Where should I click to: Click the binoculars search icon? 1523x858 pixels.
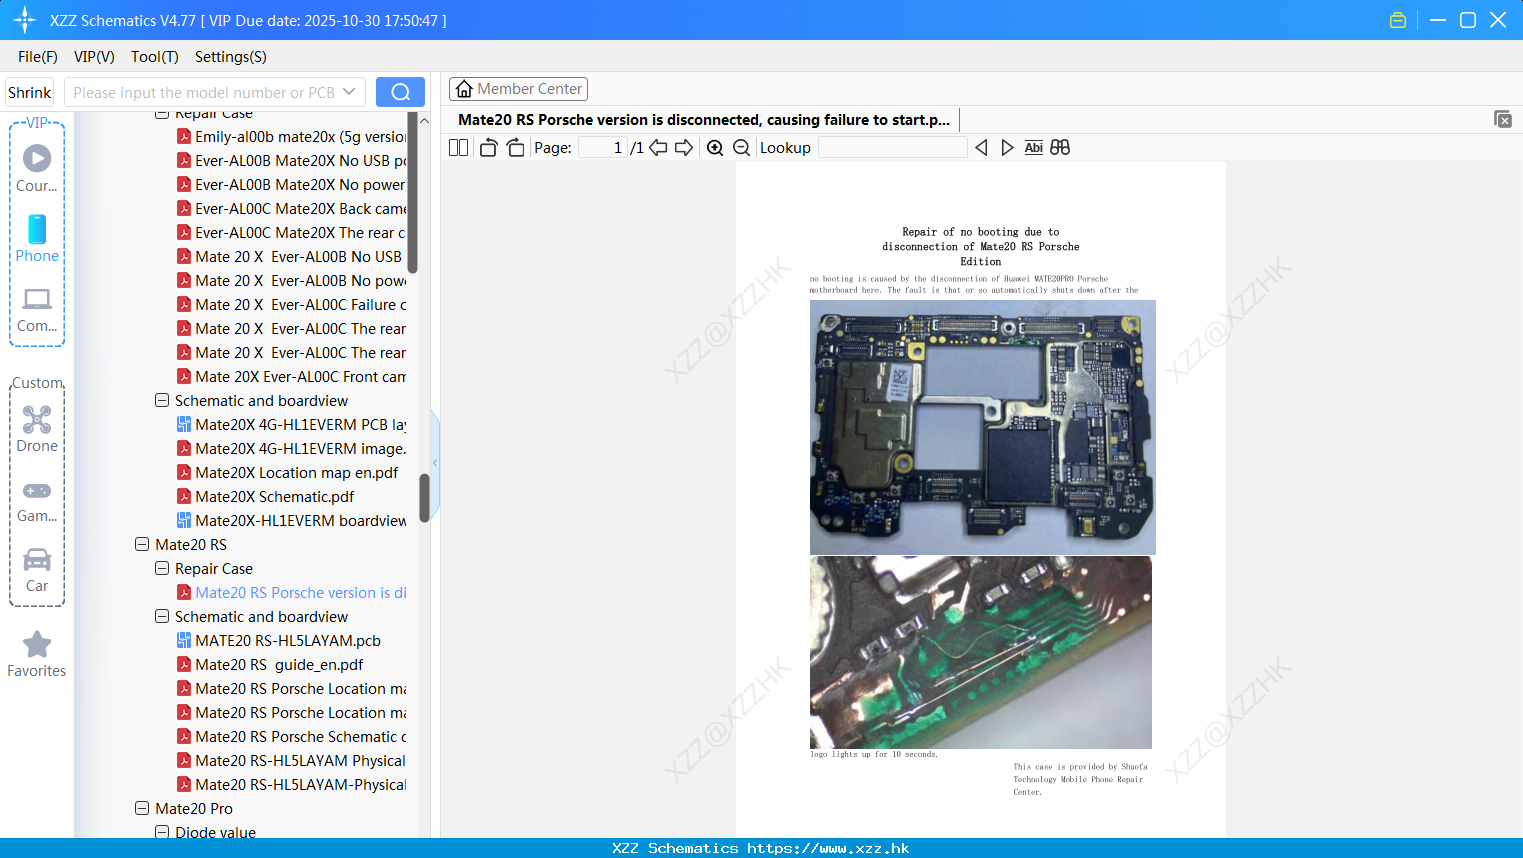click(1060, 148)
